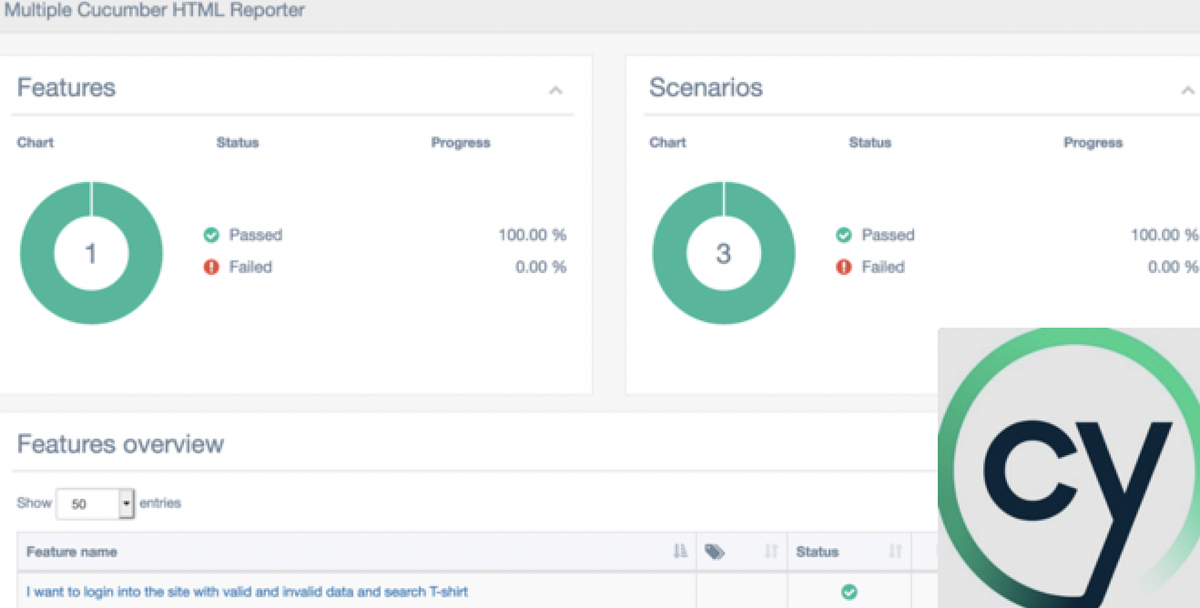Viewport: 1200px width, 608px height.
Task: Sort by the Feature name column header
Action: [71, 551]
